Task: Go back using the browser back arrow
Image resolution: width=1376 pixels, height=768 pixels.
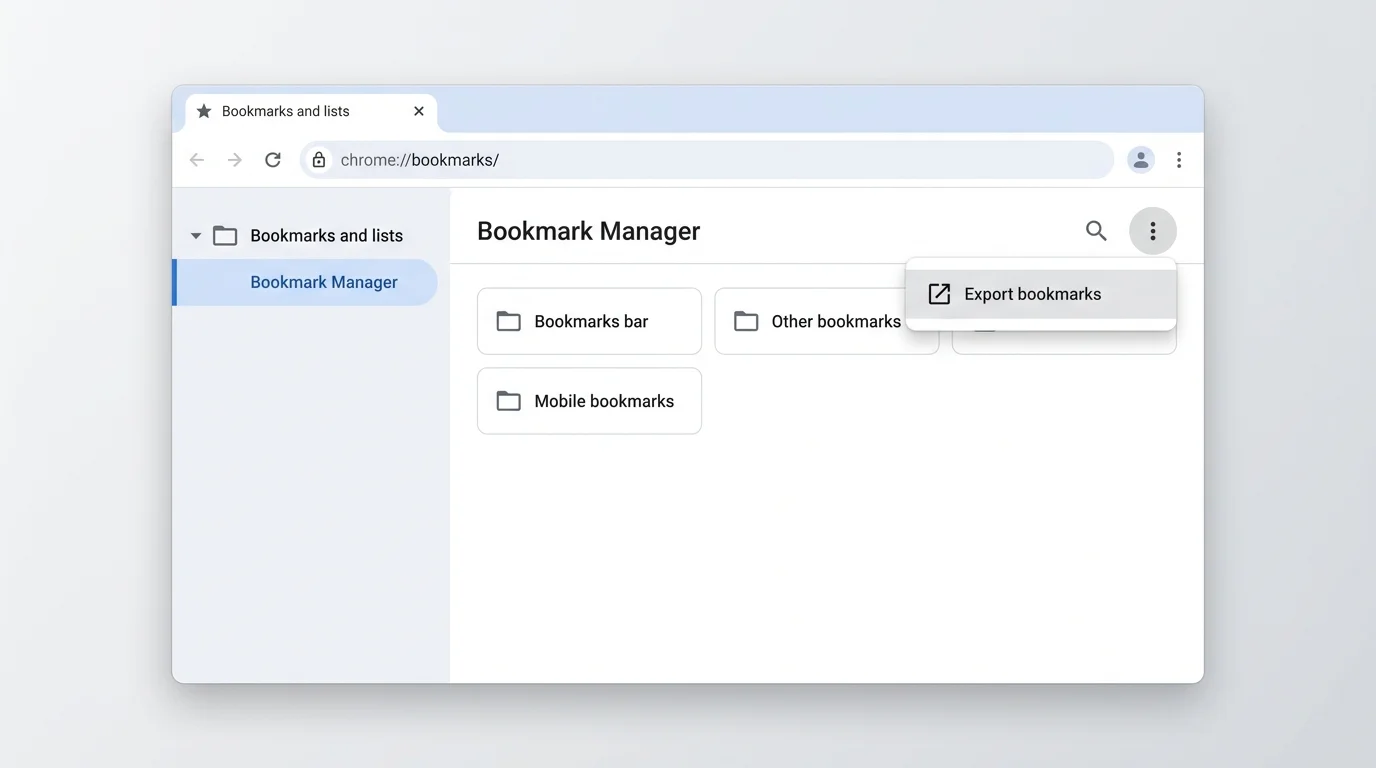Action: click(197, 160)
